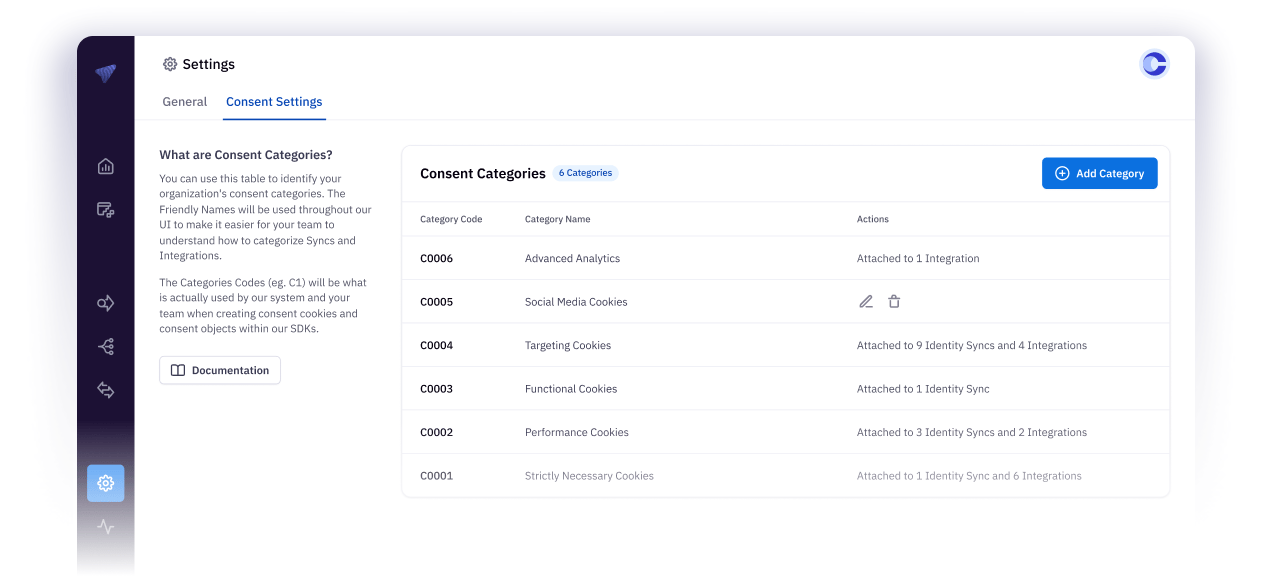This screenshot has width=1280, height=576.
Task: Click the arrow-to-circle sidebar icon
Action: click(x=106, y=303)
